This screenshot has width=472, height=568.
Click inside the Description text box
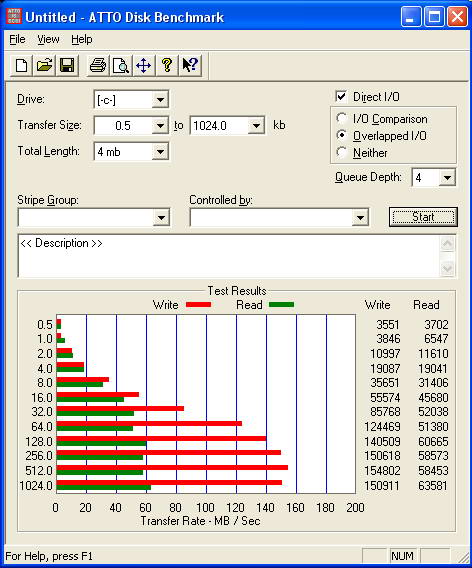click(229, 256)
